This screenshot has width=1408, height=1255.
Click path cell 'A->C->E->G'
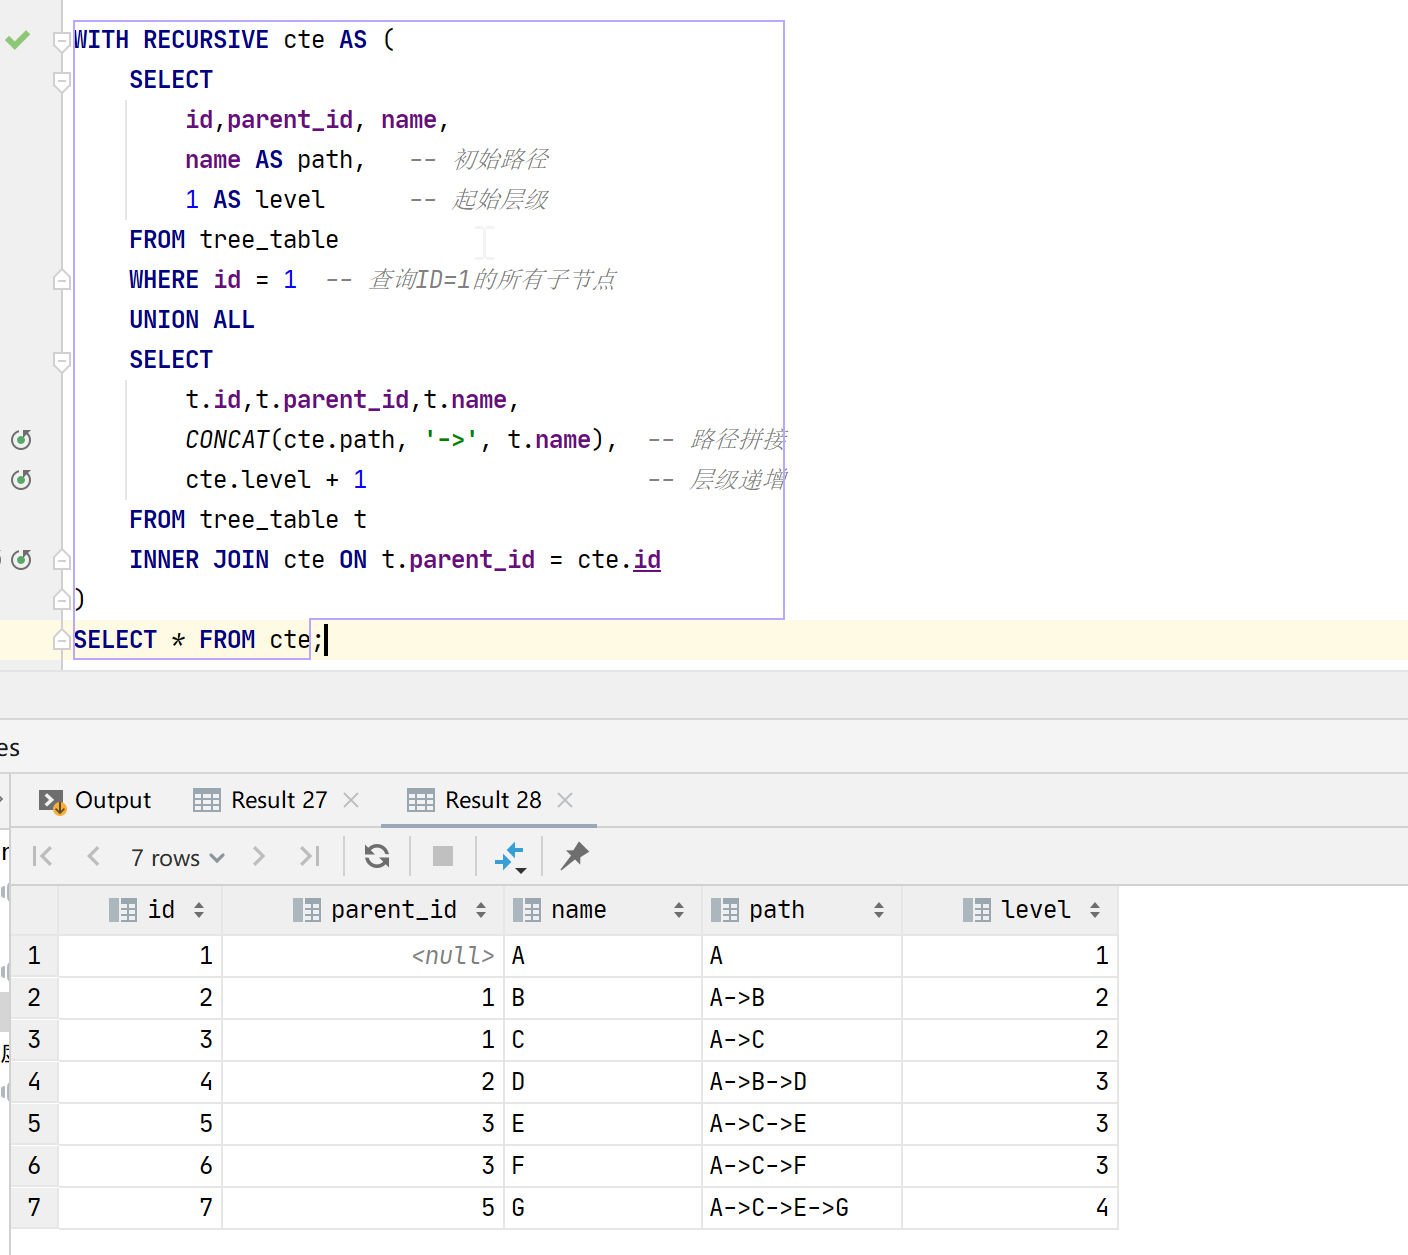tap(802, 1208)
